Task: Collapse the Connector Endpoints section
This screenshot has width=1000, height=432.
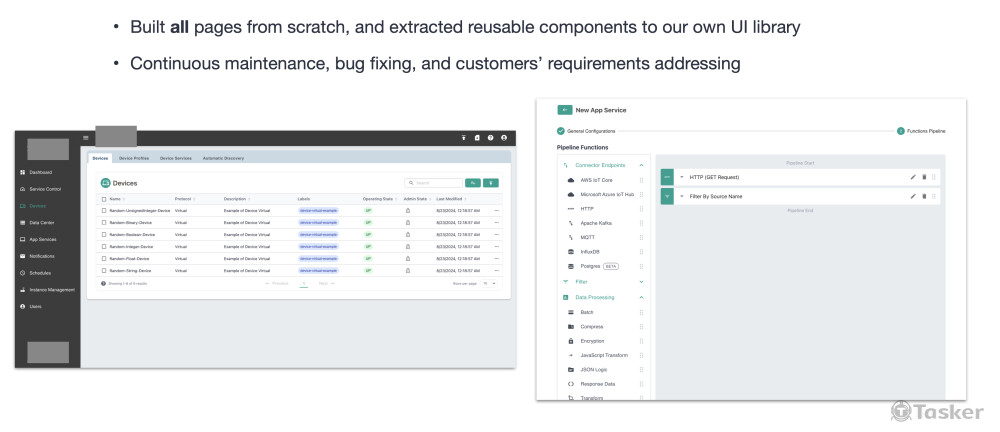Action: click(x=641, y=164)
